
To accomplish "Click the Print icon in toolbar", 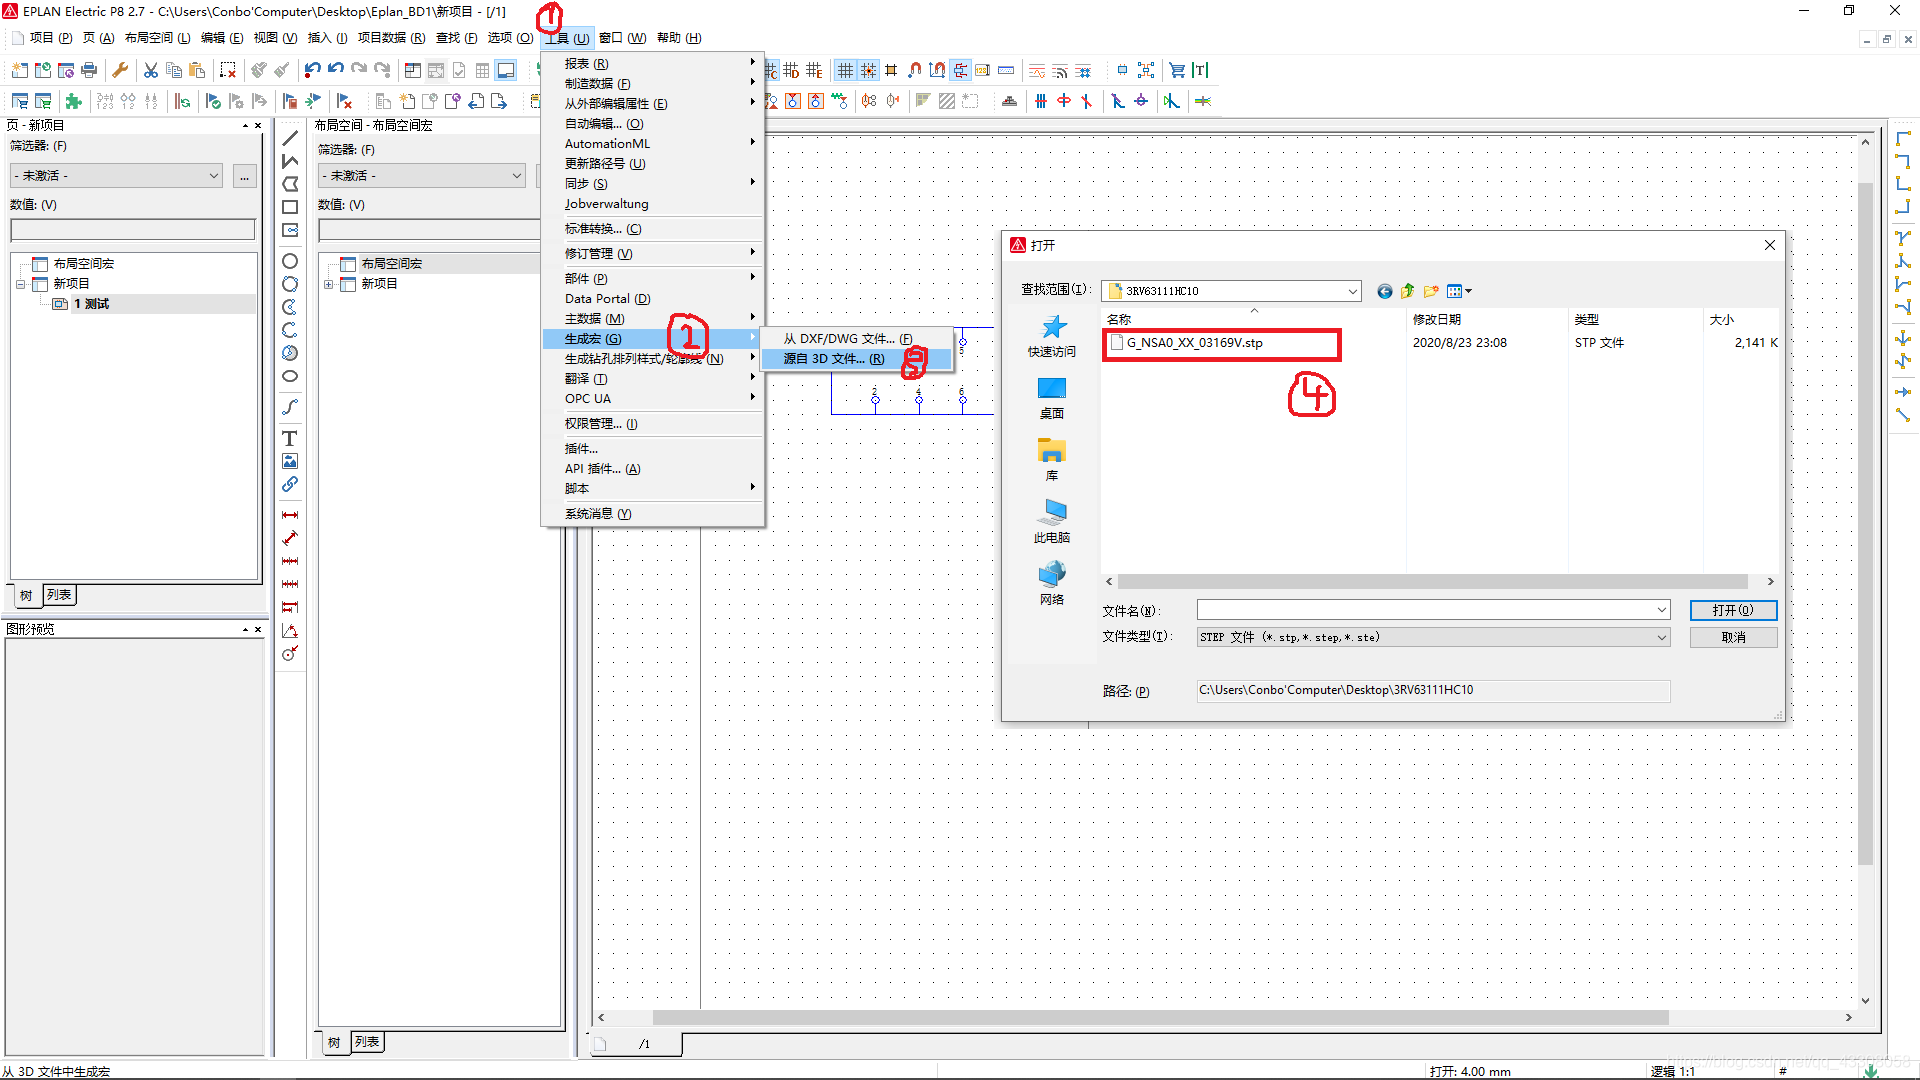I will 89,70.
